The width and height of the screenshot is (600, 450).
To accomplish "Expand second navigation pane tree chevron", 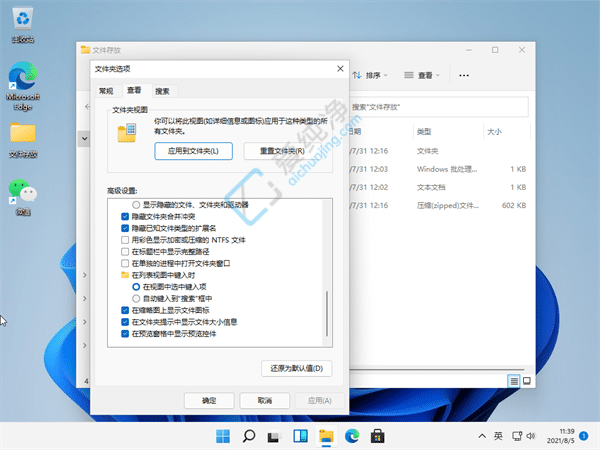I will pyautogui.click(x=85, y=298).
